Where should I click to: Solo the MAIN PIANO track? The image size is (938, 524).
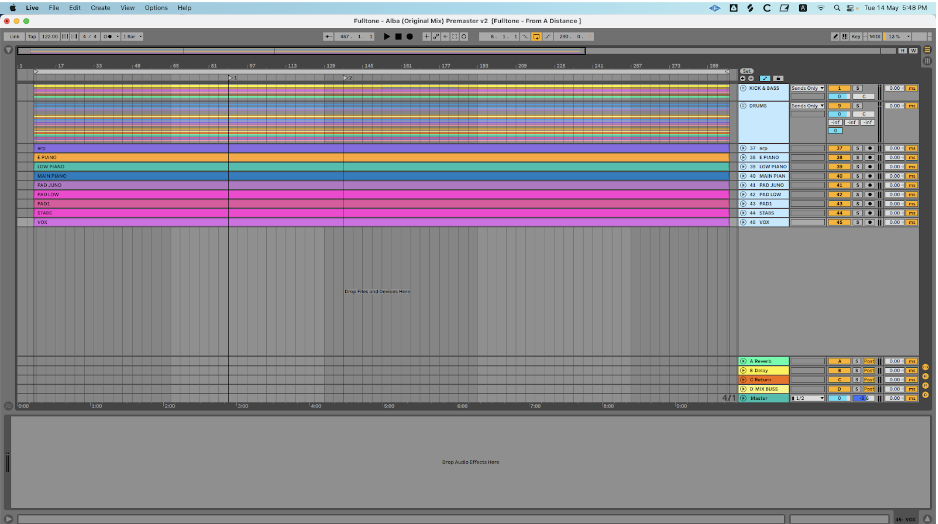[x=857, y=176]
